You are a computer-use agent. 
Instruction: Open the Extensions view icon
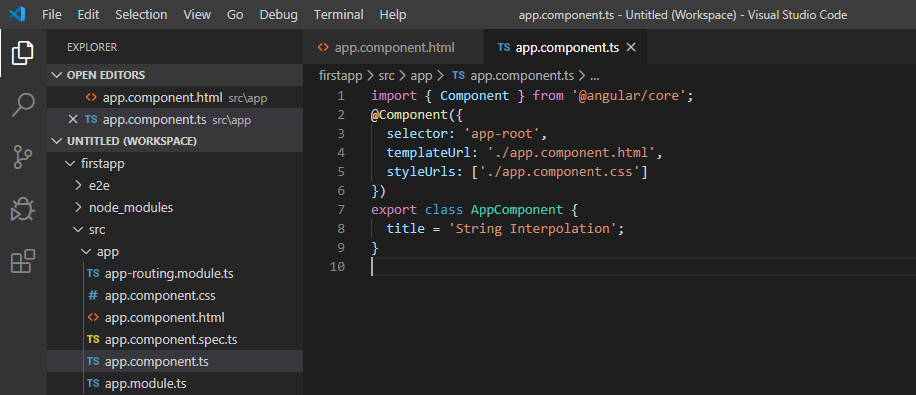[23, 261]
